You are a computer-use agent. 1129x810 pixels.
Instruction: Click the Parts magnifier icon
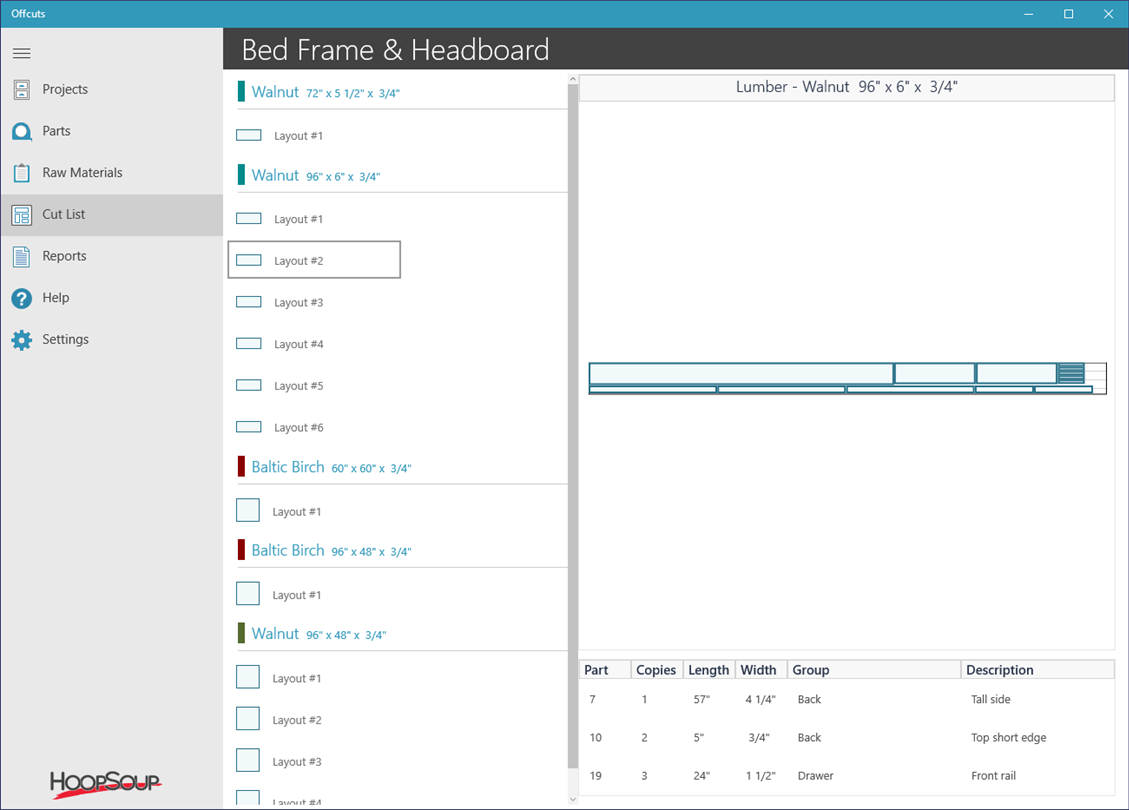(x=22, y=131)
